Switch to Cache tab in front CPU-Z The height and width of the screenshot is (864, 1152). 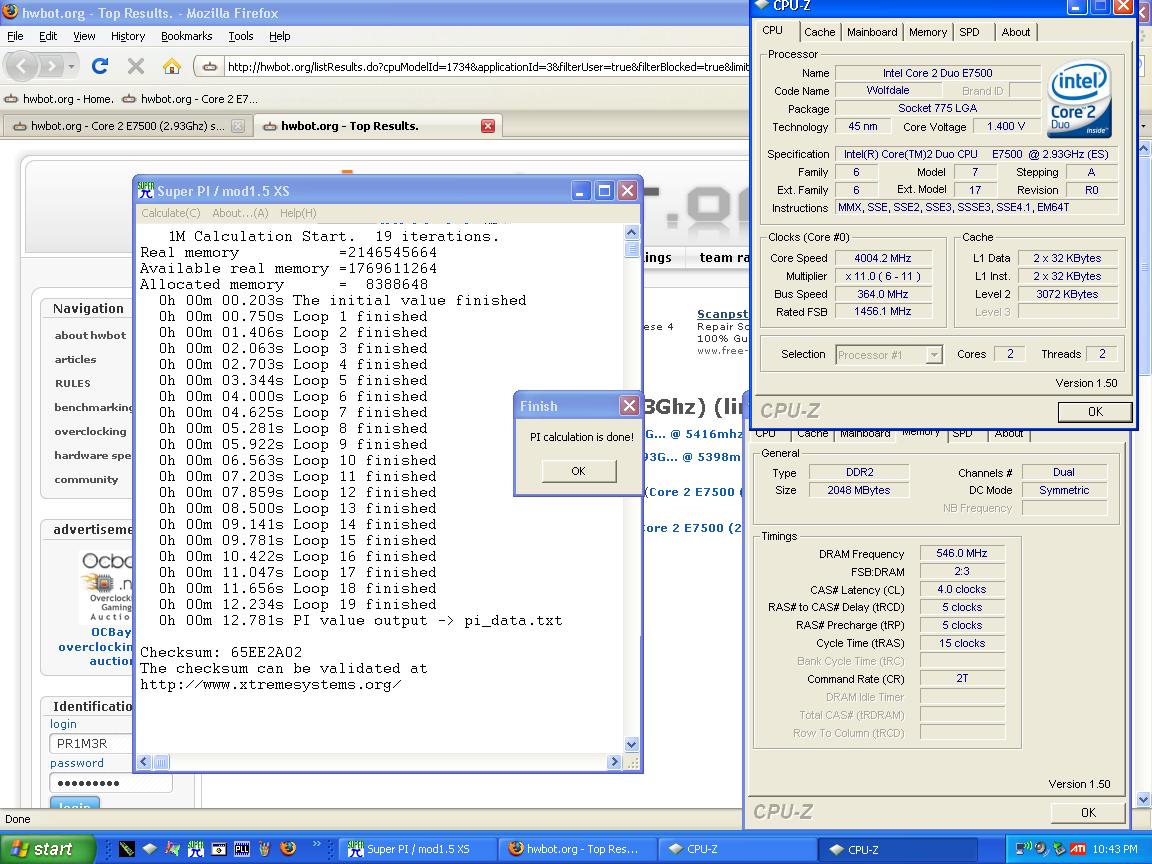pyautogui.click(x=819, y=32)
